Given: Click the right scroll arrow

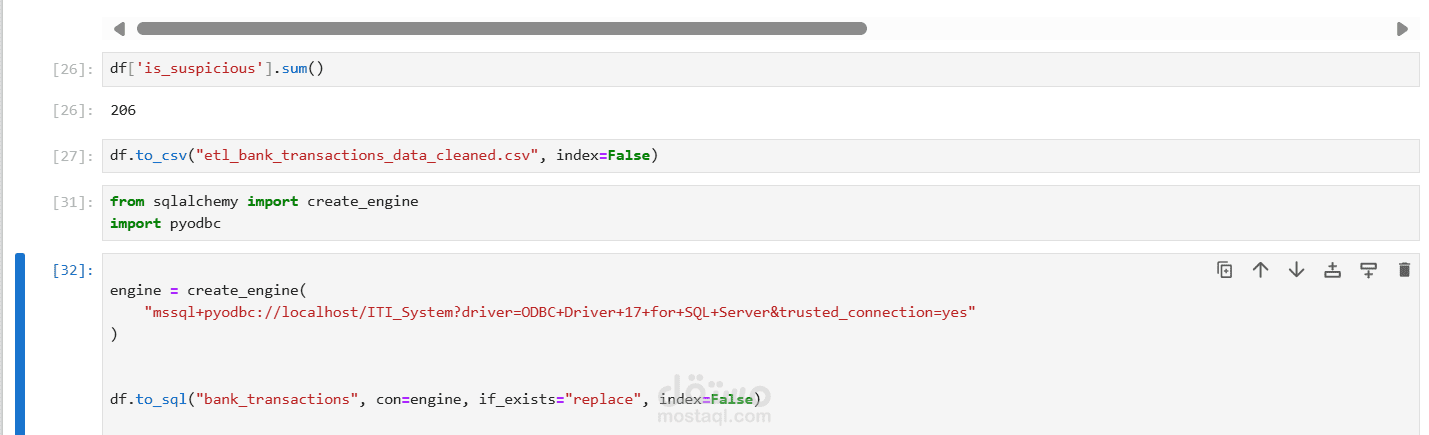Looking at the screenshot, I should tap(1402, 29).
